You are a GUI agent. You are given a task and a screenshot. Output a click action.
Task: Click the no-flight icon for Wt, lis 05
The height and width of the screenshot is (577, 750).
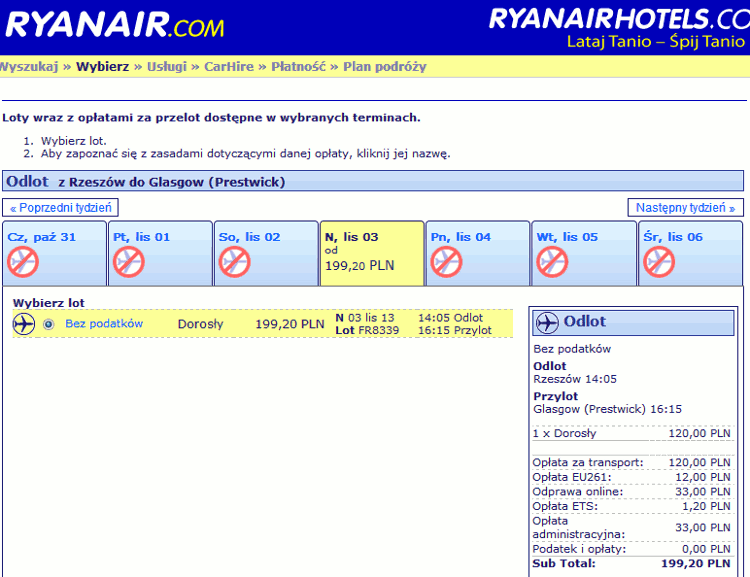tap(552, 262)
